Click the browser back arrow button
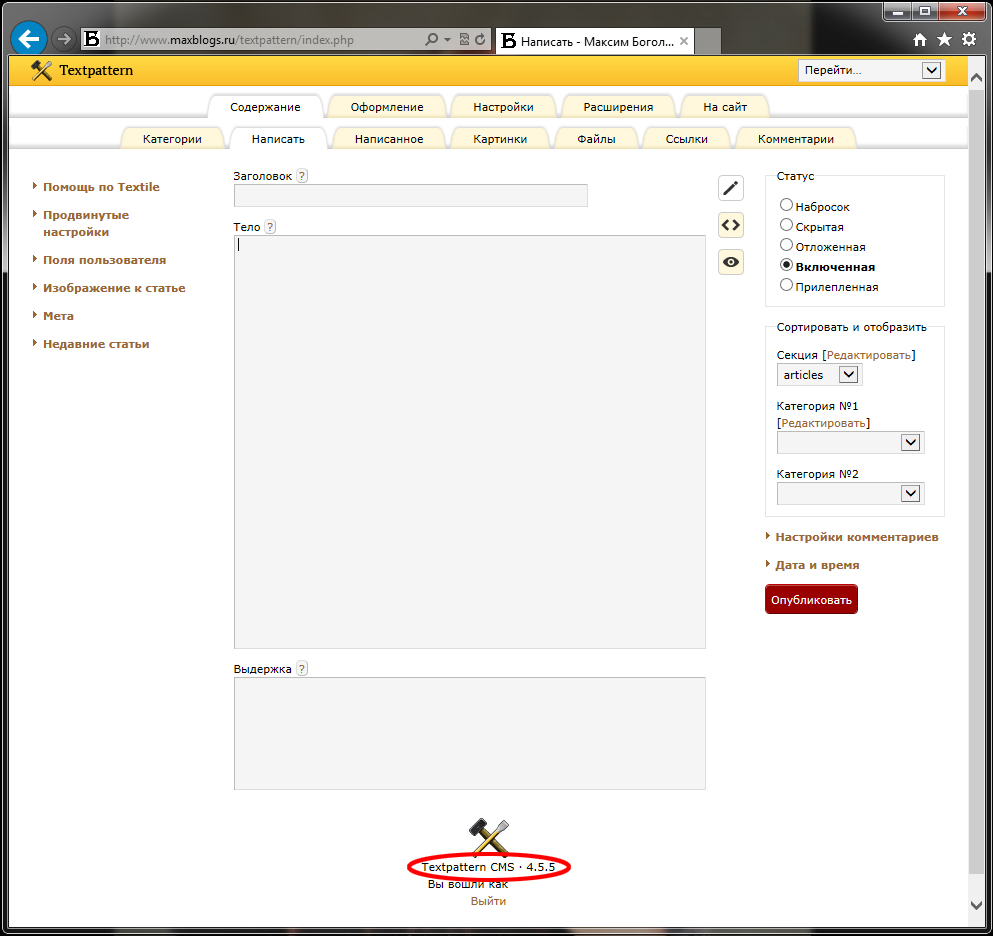Image resolution: width=993 pixels, height=936 pixels. tap(28, 39)
